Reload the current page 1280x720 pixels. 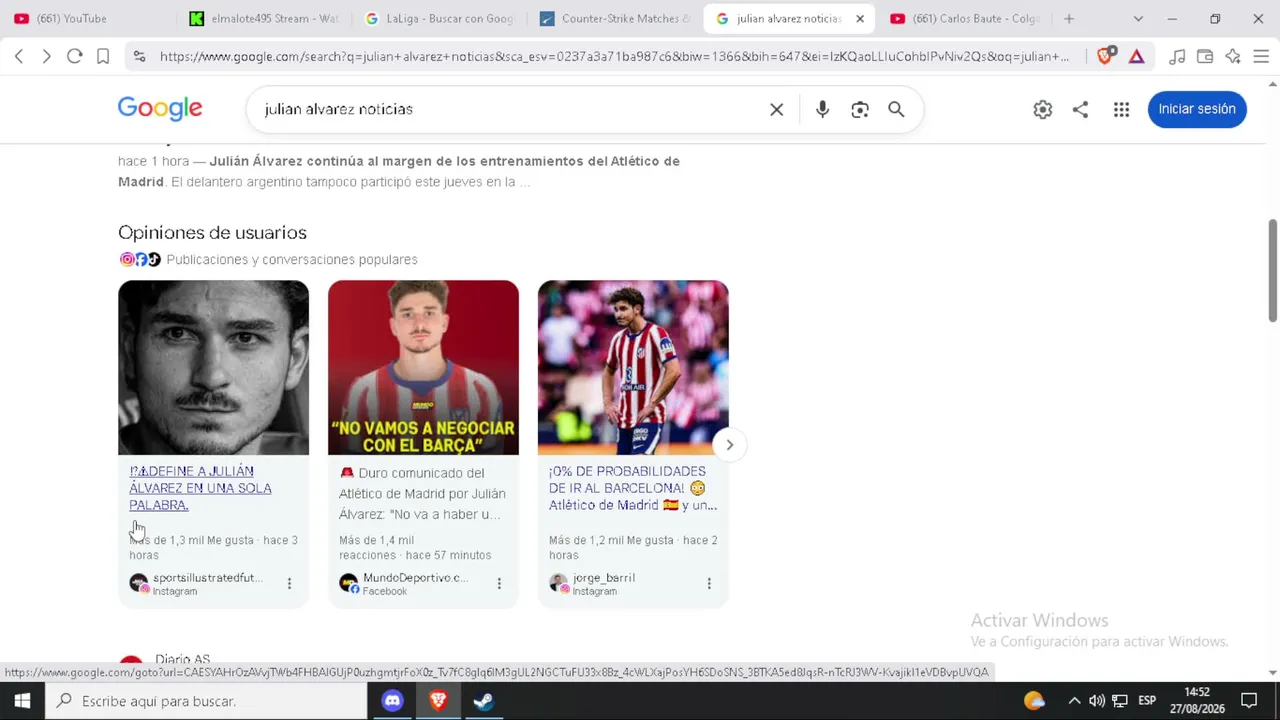point(74,56)
